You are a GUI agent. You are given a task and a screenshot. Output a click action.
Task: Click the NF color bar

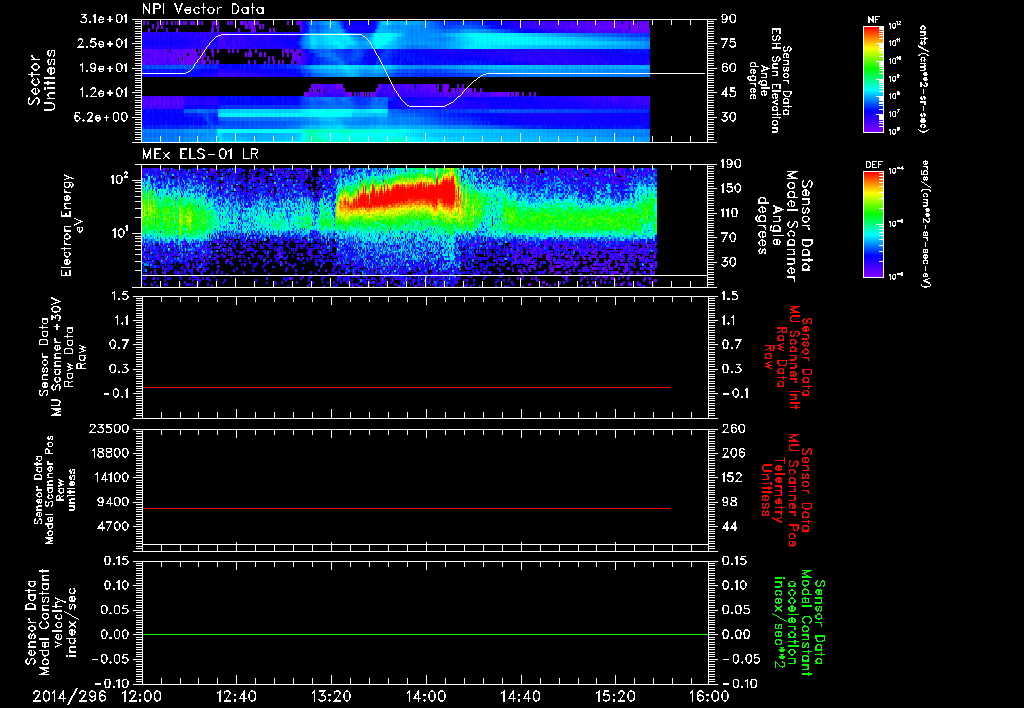(x=874, y=79)
